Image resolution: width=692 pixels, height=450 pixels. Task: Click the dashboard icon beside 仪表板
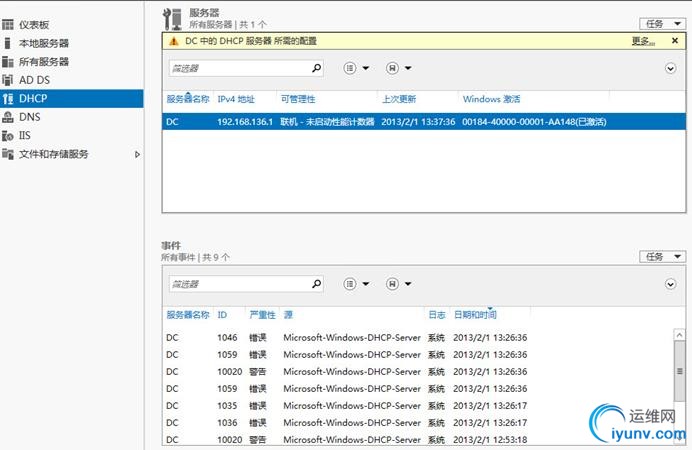click(x=8, y=25)
